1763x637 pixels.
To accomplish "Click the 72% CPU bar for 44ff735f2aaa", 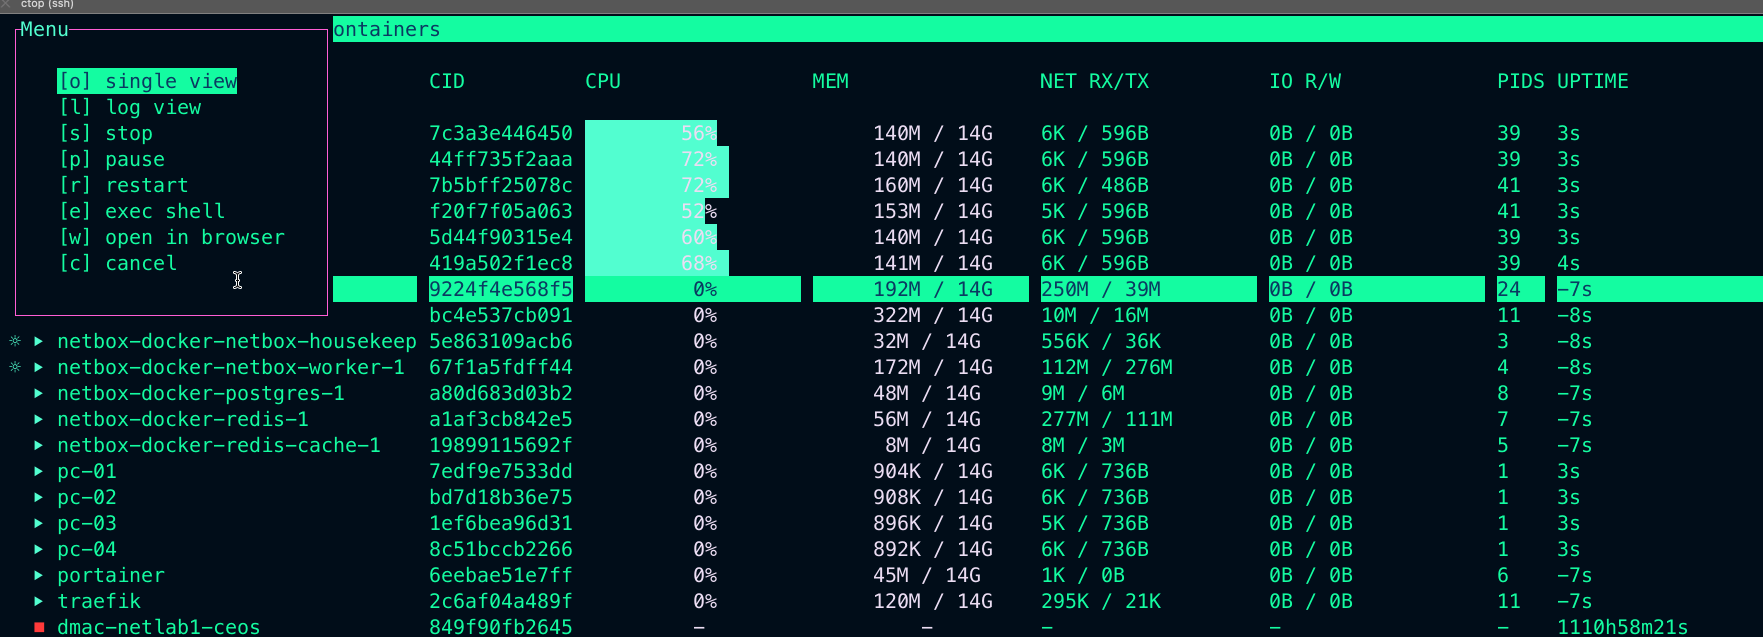I will pyautogui.click(x=657, y=159).
